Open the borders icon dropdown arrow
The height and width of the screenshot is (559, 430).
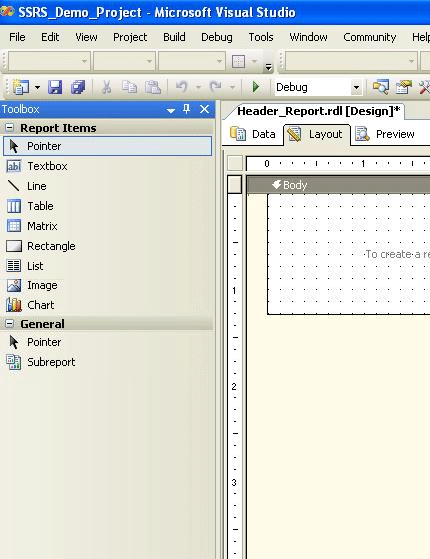pyautogui.click(x=254, y=61)
